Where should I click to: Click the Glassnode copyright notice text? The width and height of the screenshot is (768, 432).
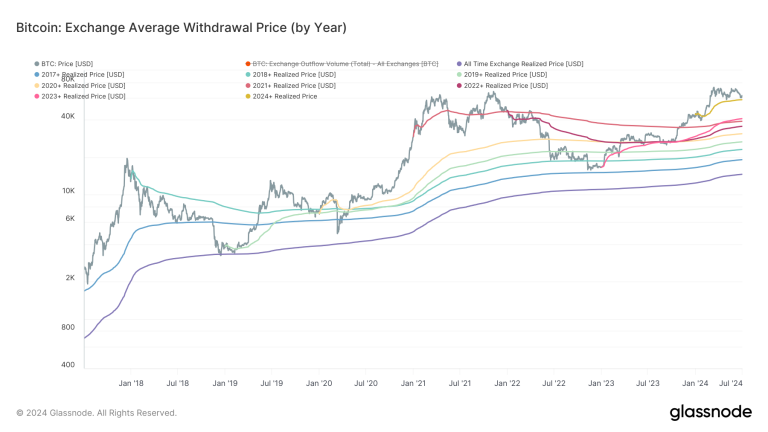[x=96, y=413]
